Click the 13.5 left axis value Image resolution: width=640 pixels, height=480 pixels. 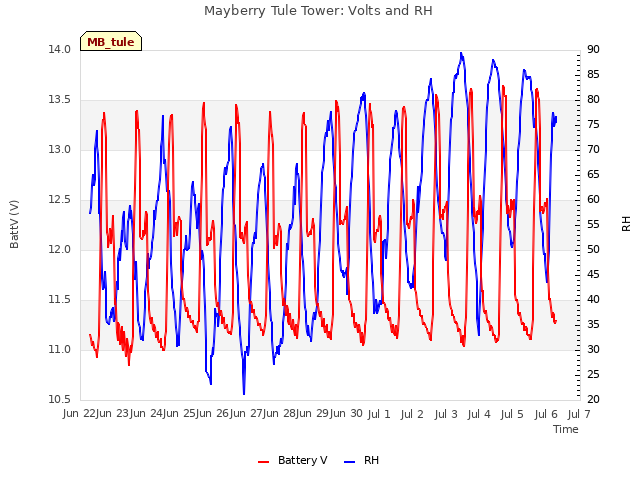(x=60, y=100)
